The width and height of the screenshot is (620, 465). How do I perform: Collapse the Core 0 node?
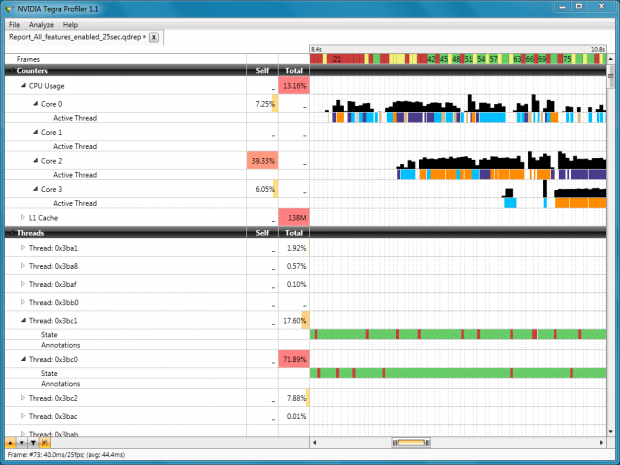click(36, 104)
